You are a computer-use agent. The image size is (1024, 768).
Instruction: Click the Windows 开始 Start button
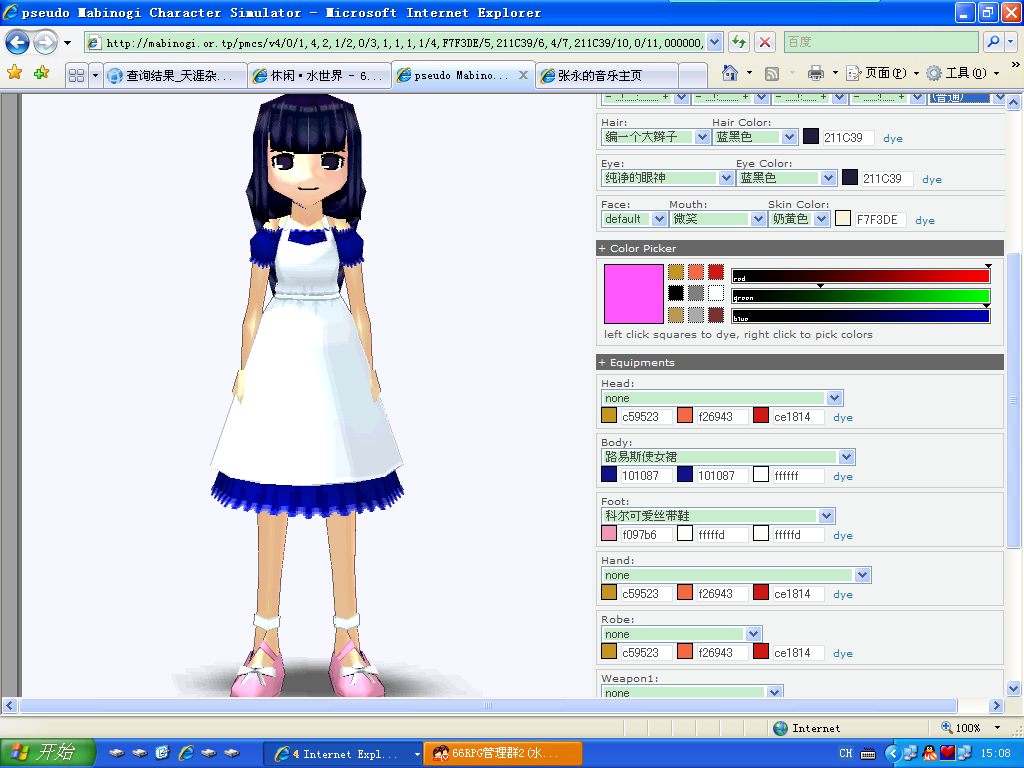pos(47,753)
